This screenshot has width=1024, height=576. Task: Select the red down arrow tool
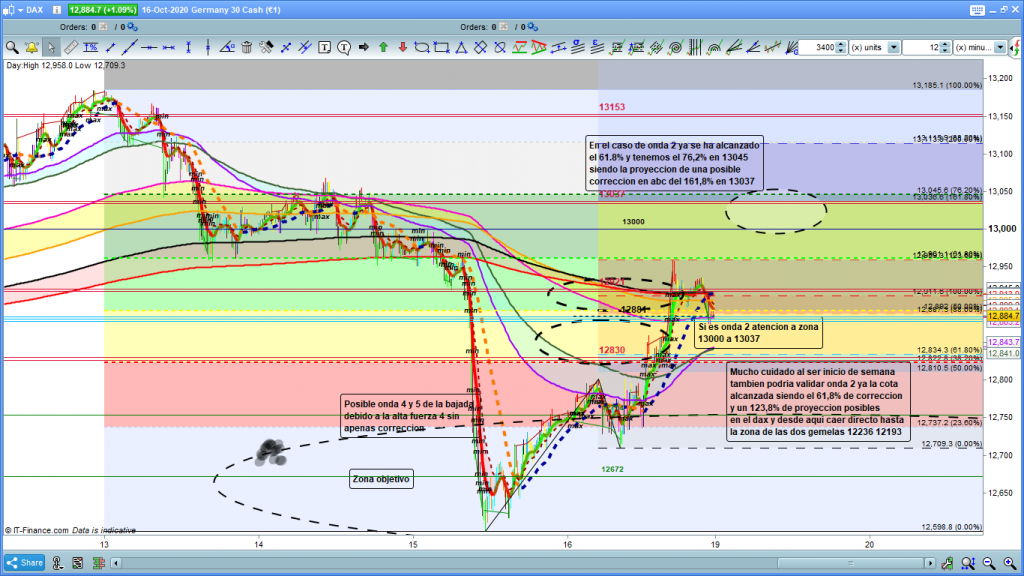(401, 47)
